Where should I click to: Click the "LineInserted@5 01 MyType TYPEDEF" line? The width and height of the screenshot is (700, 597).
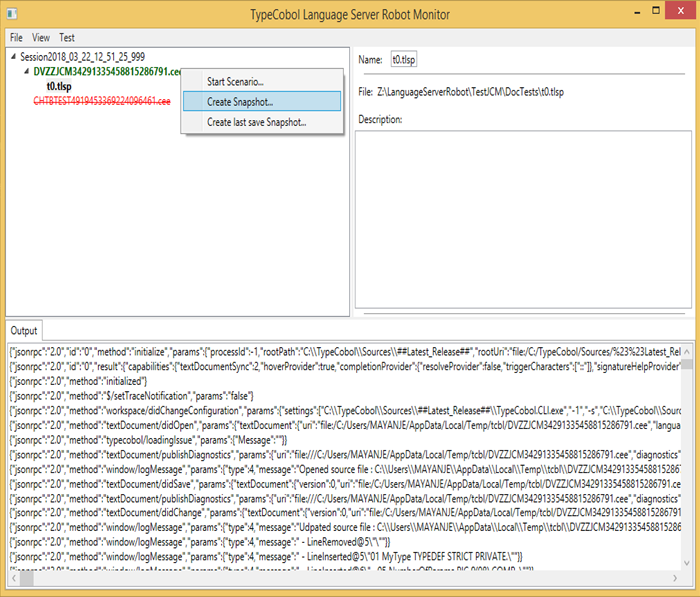click(x=266, y=557)
